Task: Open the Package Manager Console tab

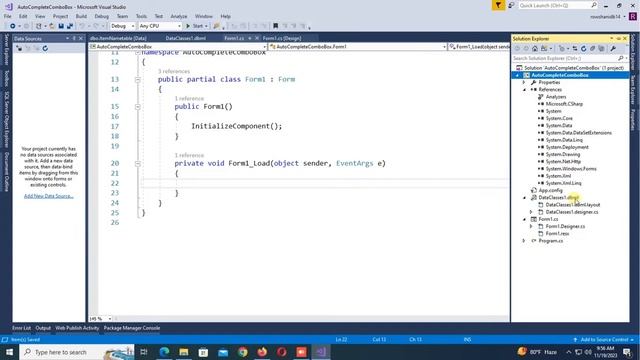Action: tap(132, 328)
